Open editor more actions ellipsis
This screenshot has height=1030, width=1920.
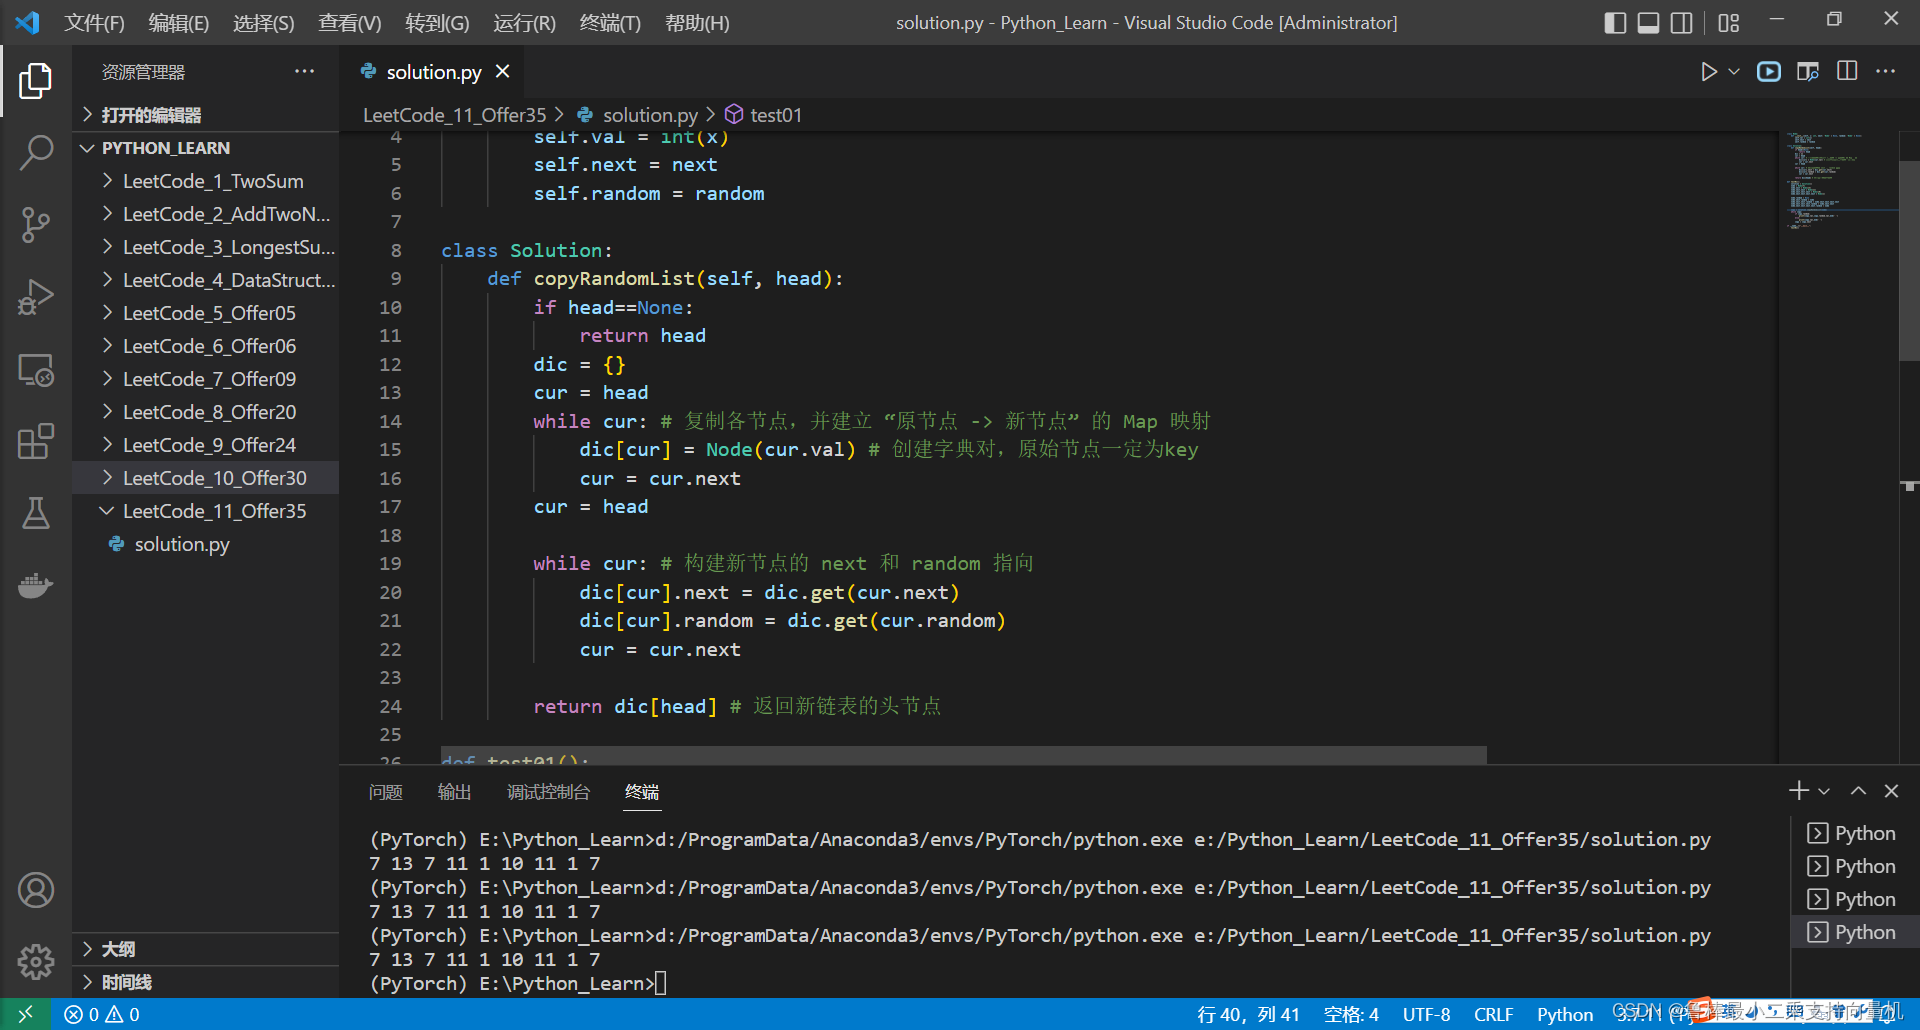[1885, 72]
